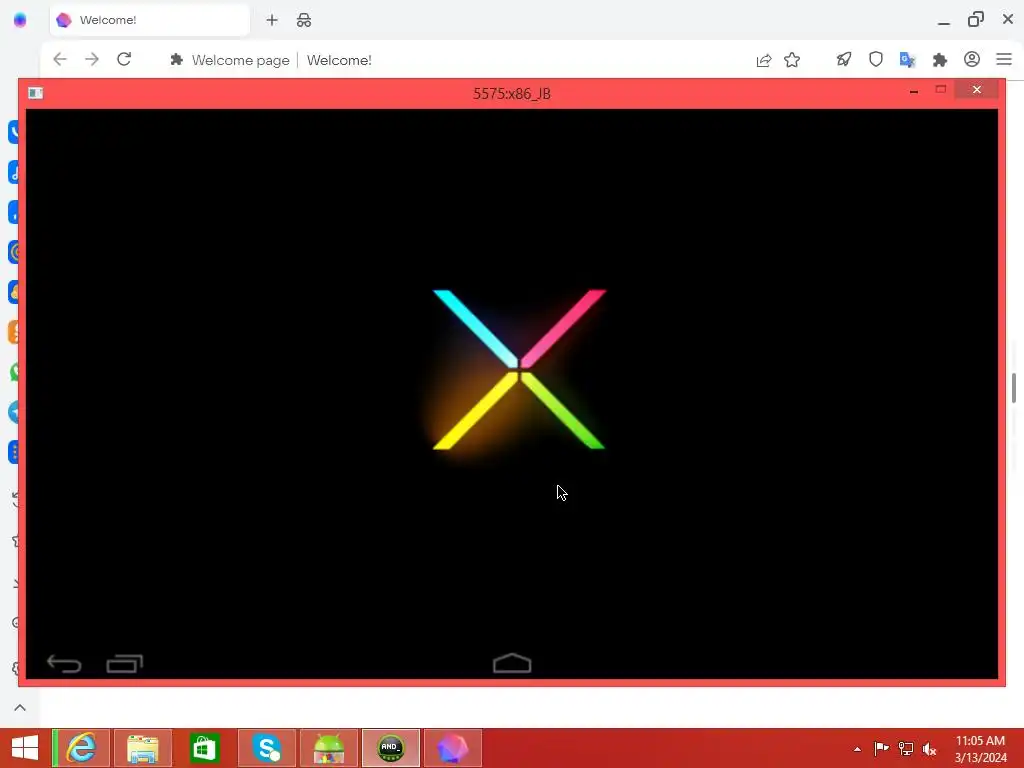Click the muted volume speaker icon

pos(929,748)
